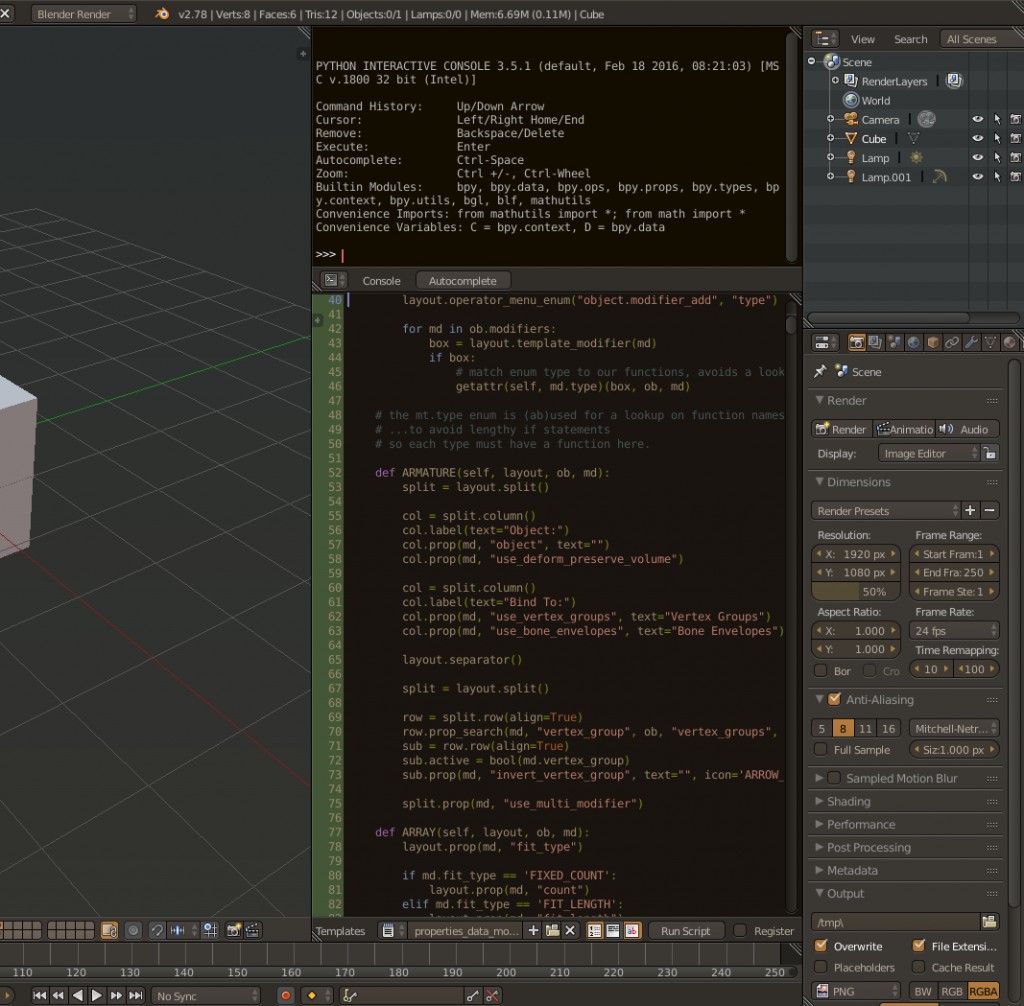Toggle line numbers in the text editor
The image size is (1024, 1006).
(x=592, y=932)
